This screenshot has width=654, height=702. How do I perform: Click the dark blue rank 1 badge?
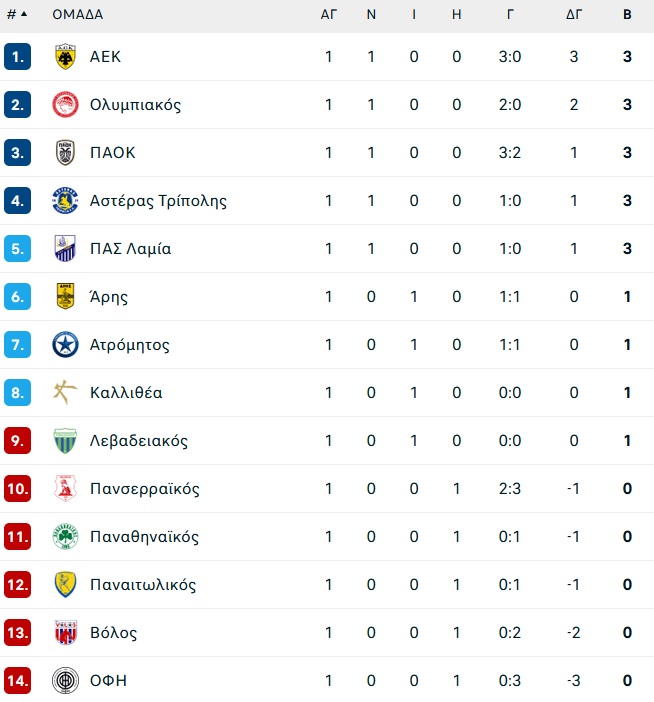(x=17, y=57)
